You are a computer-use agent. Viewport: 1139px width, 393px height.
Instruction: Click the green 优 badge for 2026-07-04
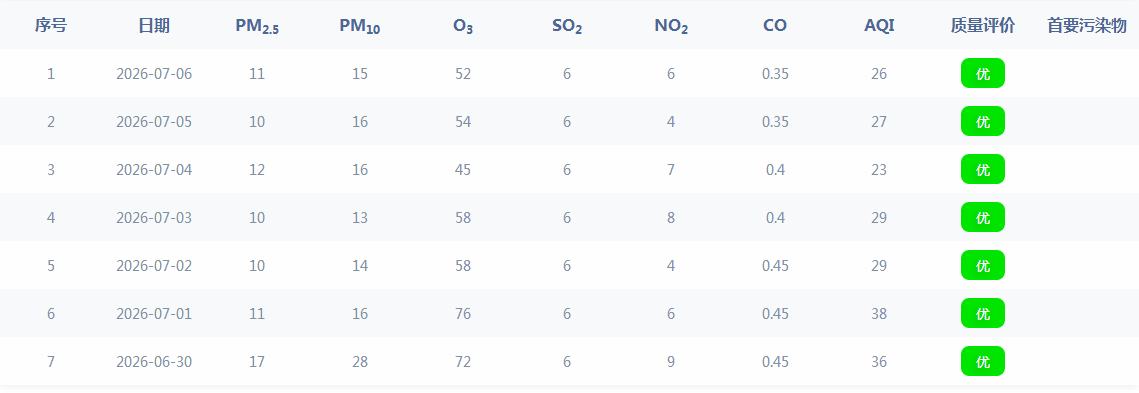click(x=983, y=169)
